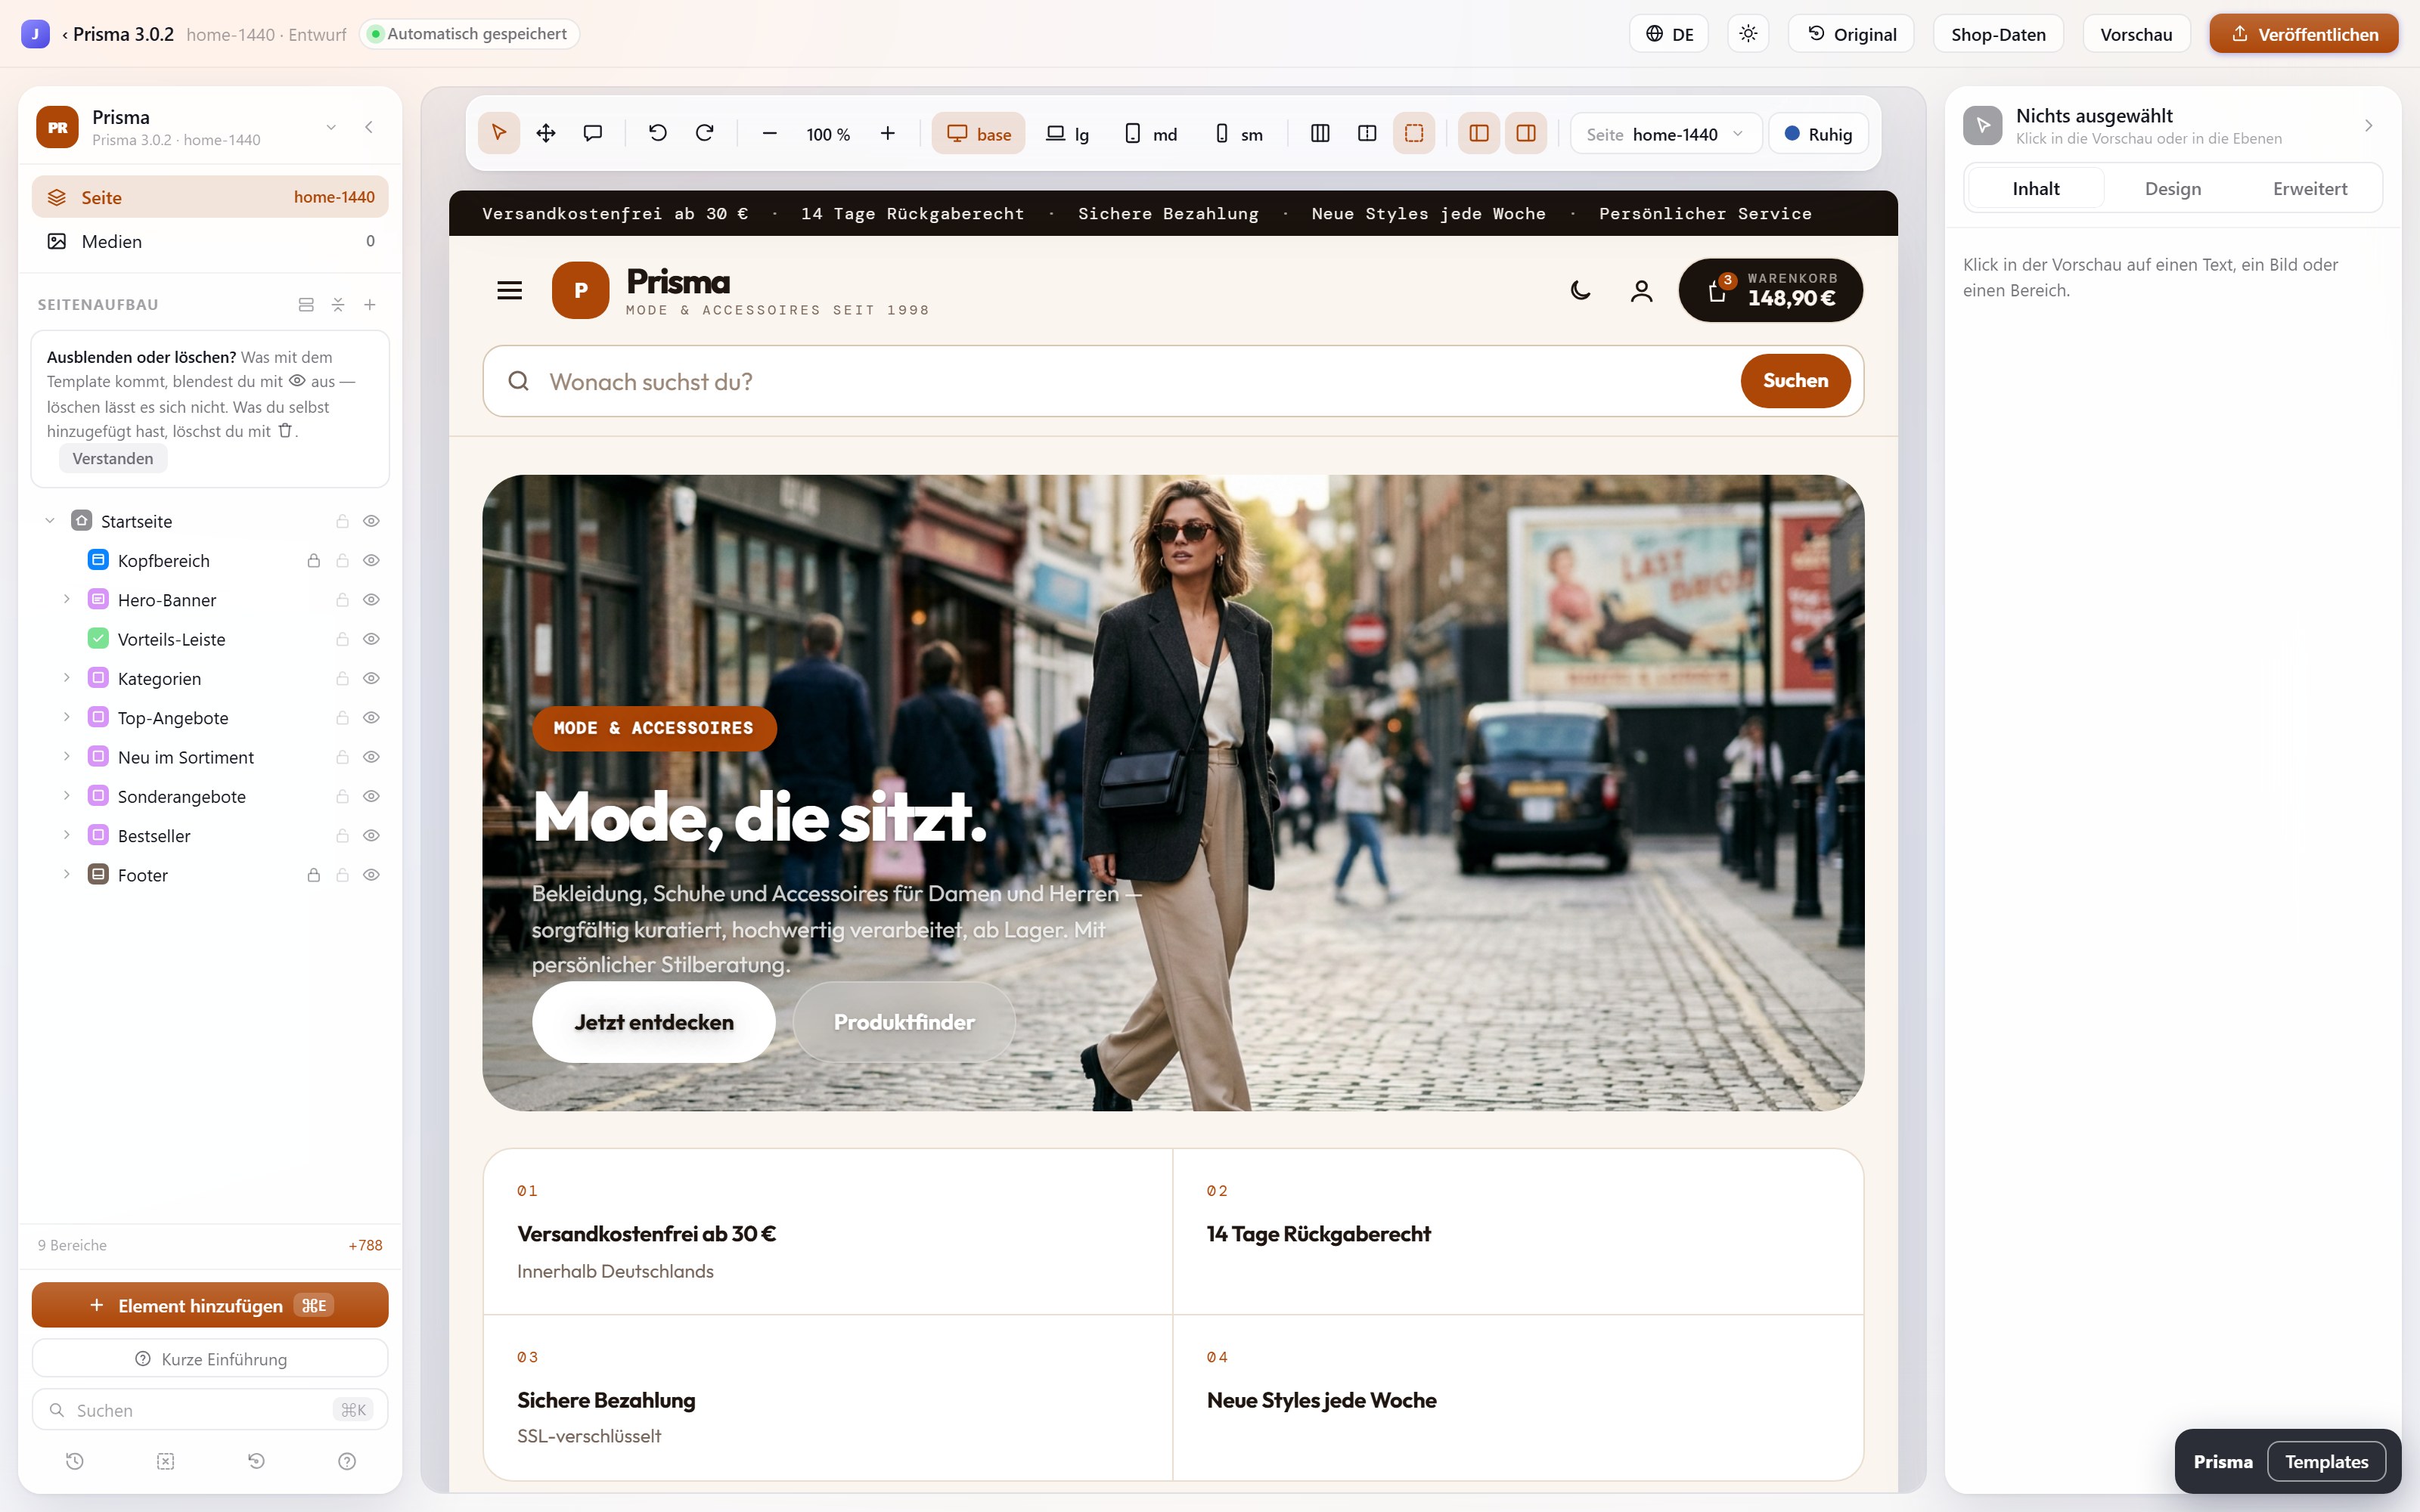Switch to the Design tab
Screen dimensions: 2420x1512
click(x=2172, y=188)
